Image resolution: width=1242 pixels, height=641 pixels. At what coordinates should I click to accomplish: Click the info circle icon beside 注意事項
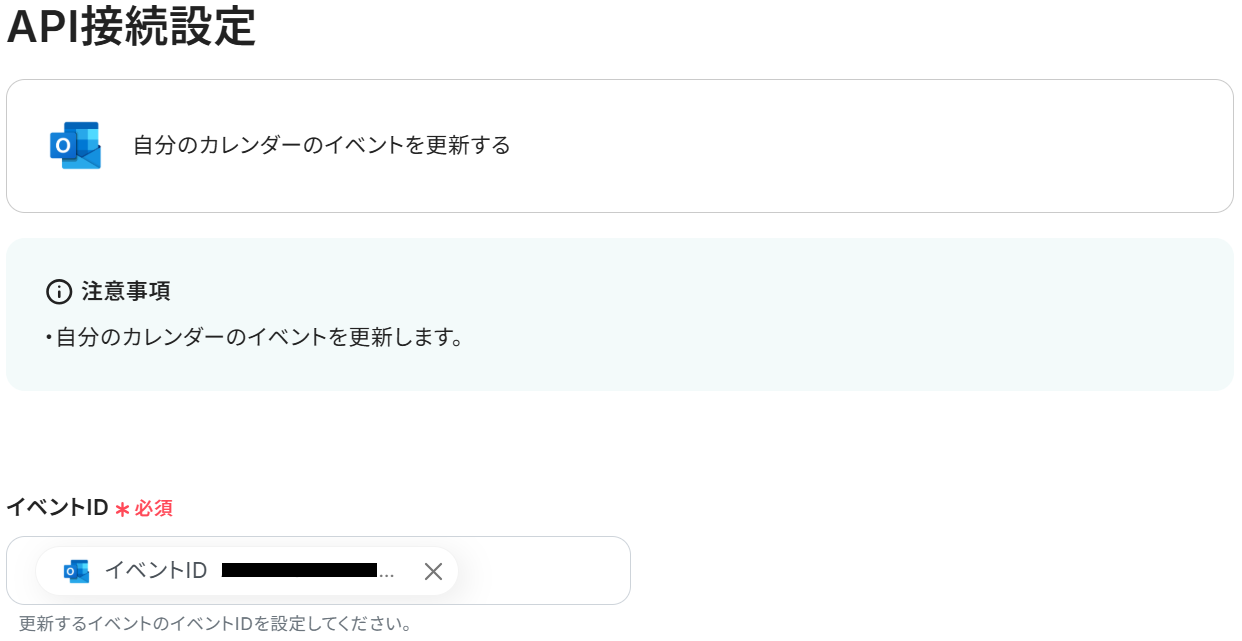coord(59,292)
